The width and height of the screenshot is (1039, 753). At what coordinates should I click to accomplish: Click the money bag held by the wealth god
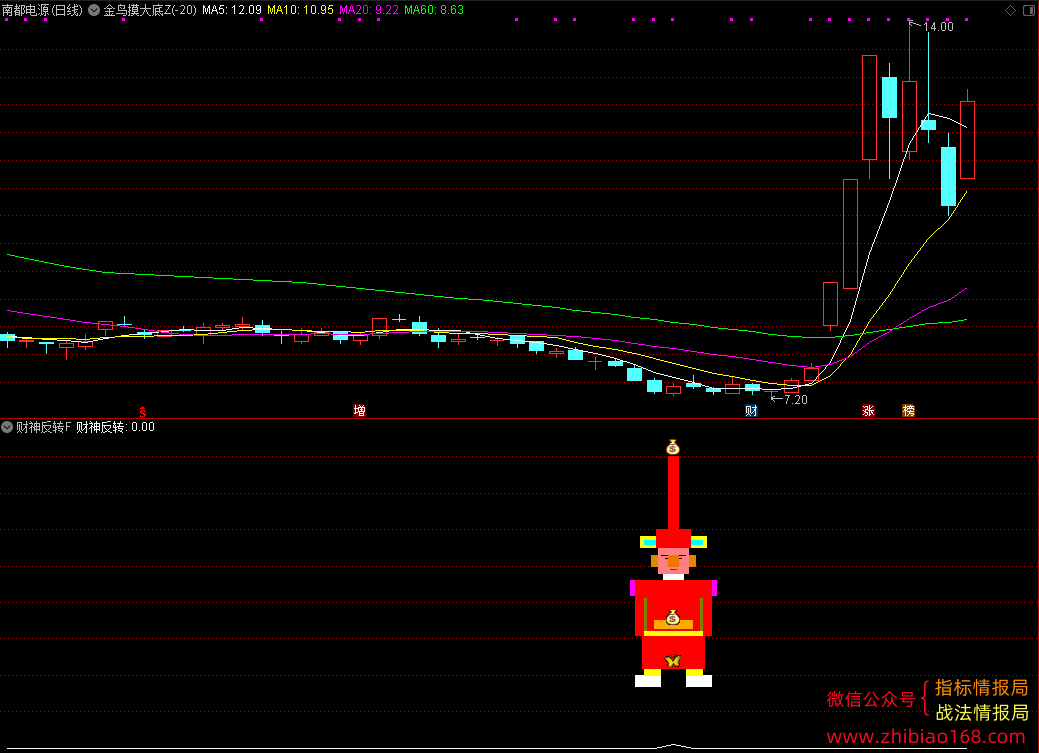tap(673, 617)
